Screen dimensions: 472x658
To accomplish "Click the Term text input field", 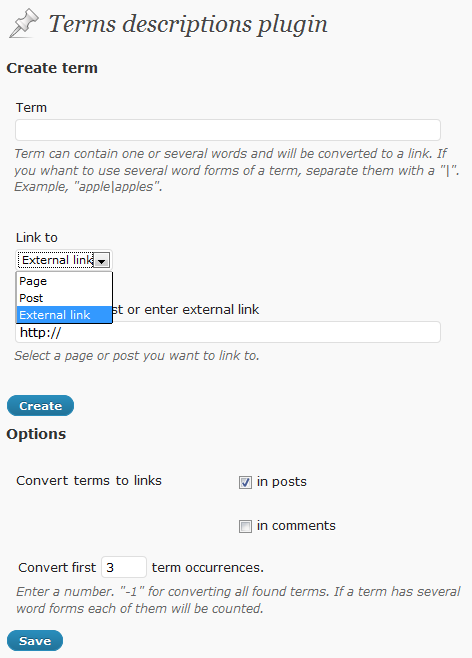I will click(x=228, y=130).
